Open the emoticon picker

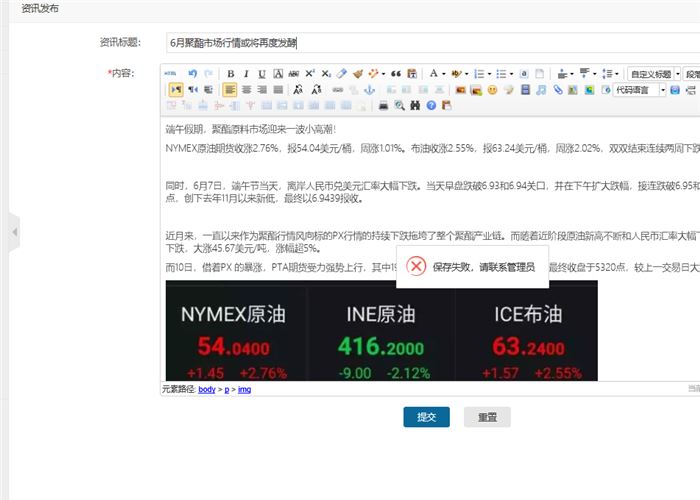[492, 90]
